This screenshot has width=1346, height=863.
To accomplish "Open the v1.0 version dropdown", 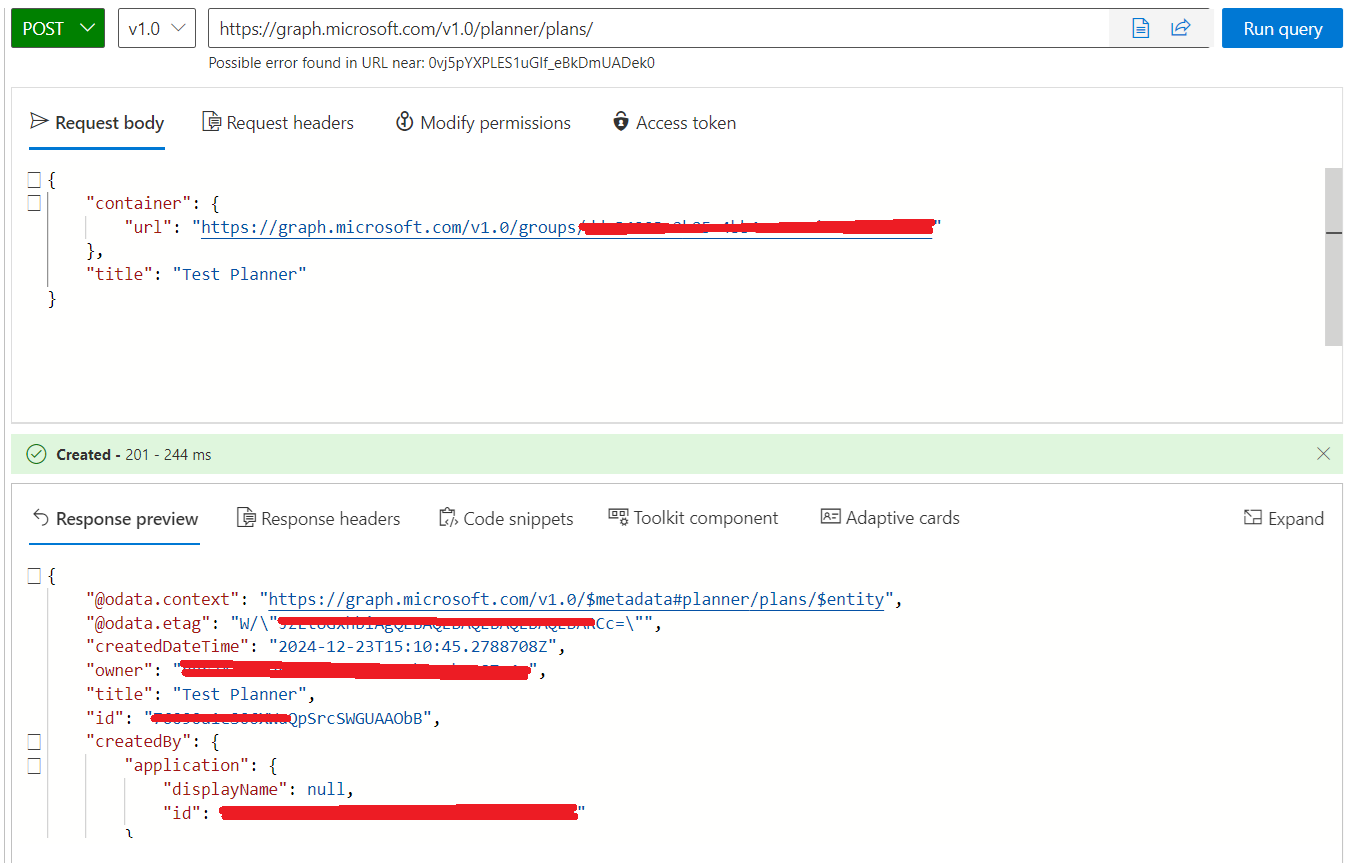I will [x=157, y=29].
